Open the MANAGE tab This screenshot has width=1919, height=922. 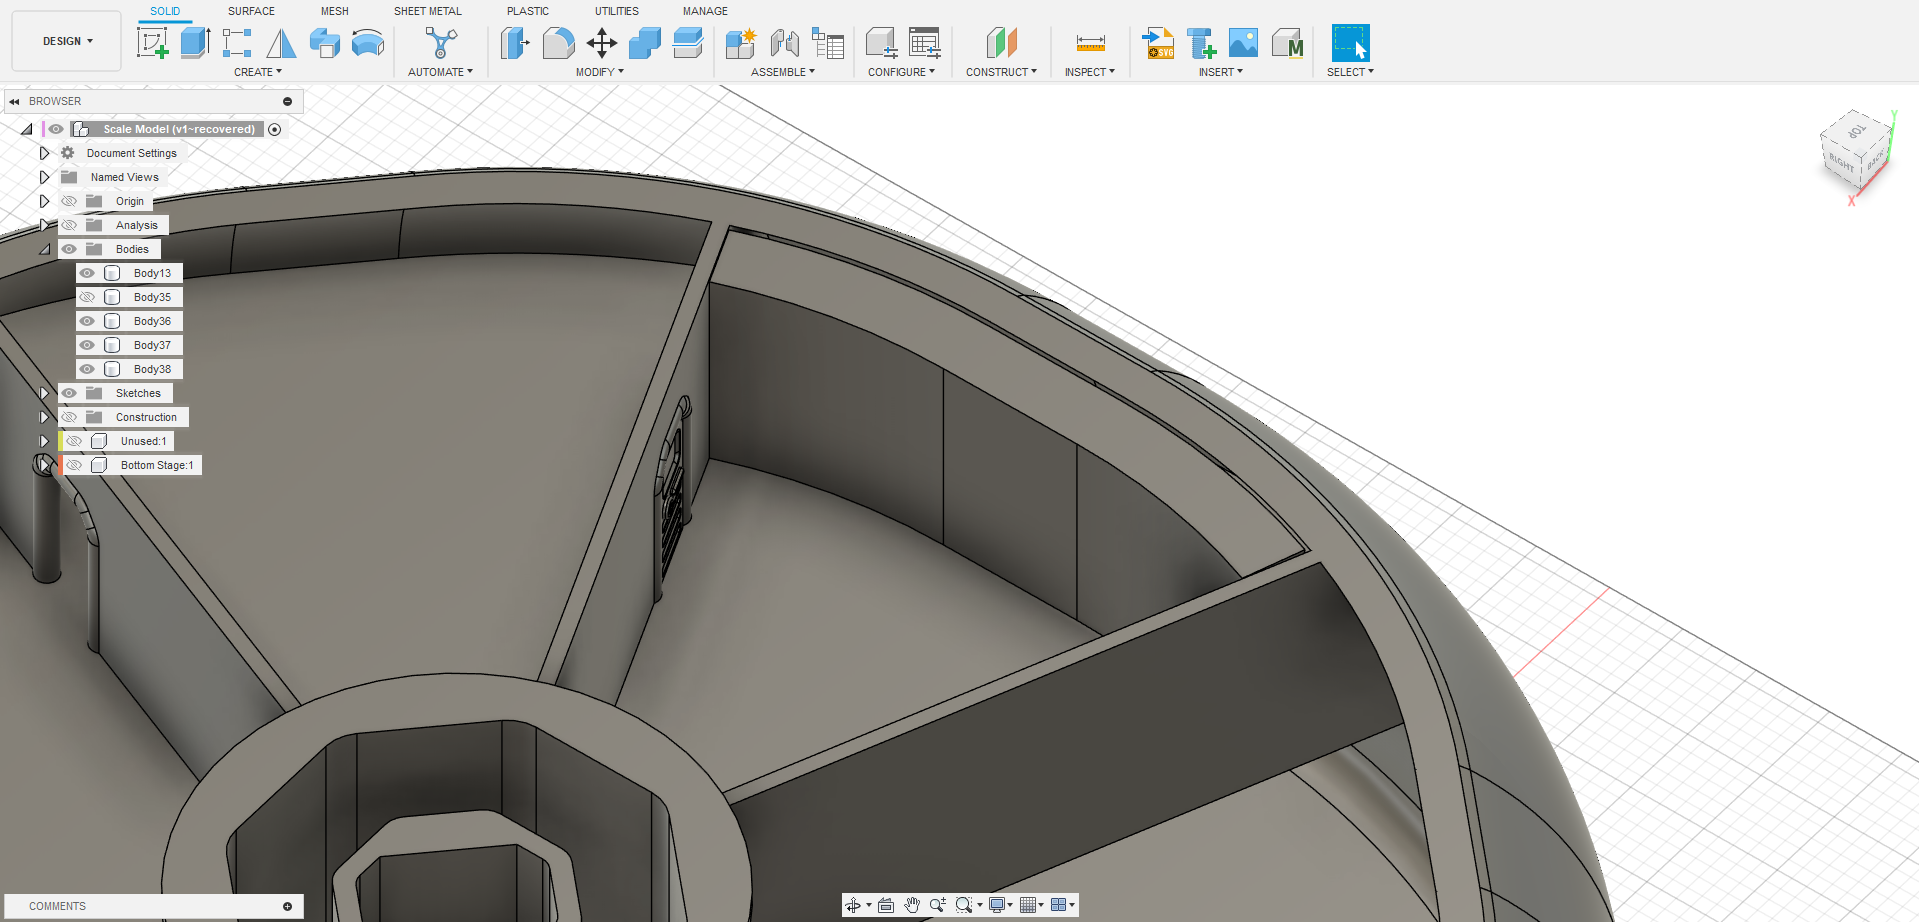[705, 11]
